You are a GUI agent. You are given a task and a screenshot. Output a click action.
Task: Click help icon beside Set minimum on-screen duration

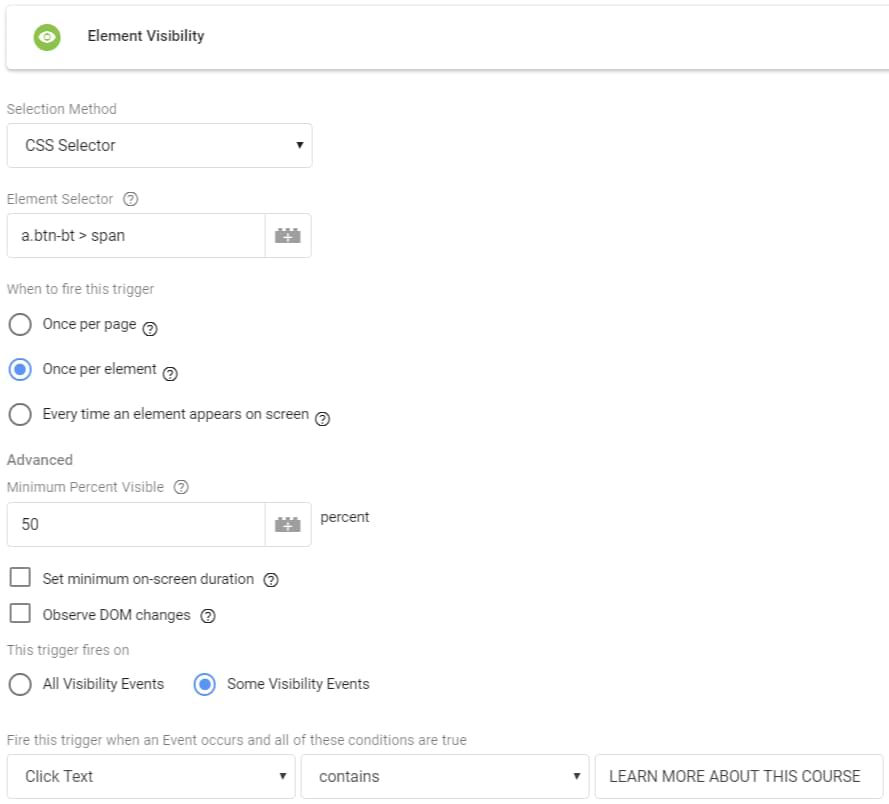tap(270, 580)
